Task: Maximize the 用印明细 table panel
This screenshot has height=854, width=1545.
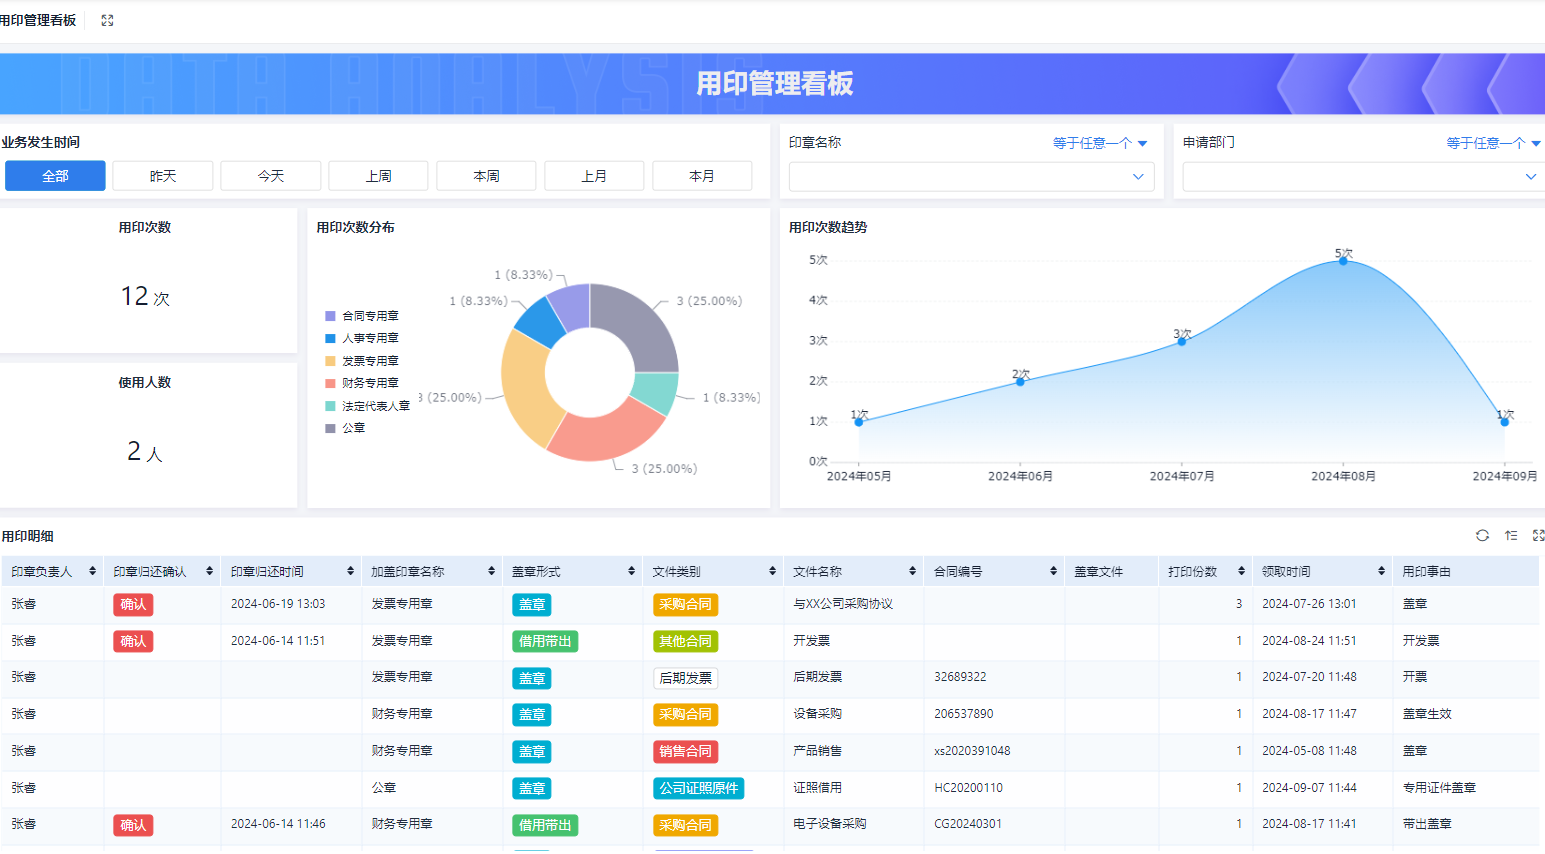Action: tap(1538, 536)
